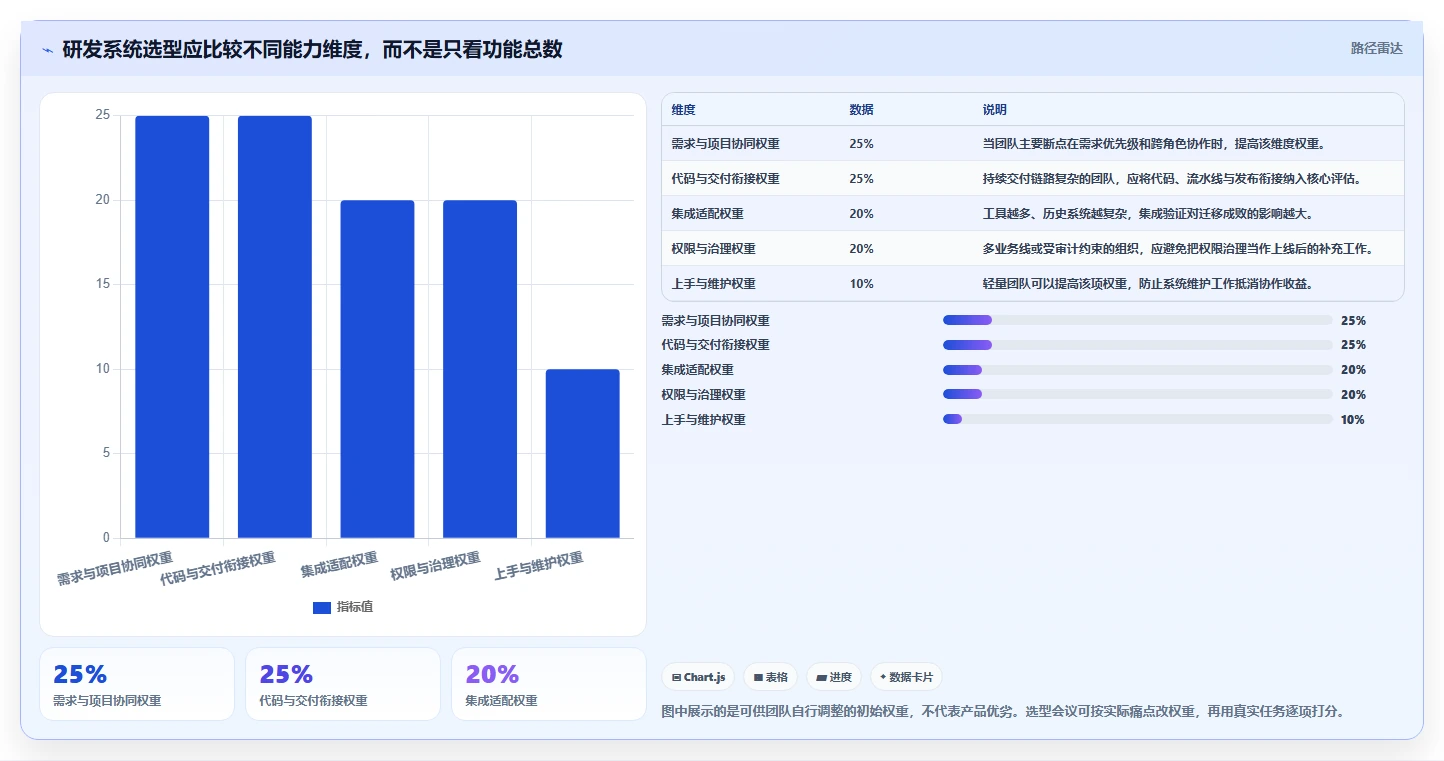This screenshot has height=761, width=1444.
Task: Click 权限与治理权重 cell in the table
Action: (714, 249)
